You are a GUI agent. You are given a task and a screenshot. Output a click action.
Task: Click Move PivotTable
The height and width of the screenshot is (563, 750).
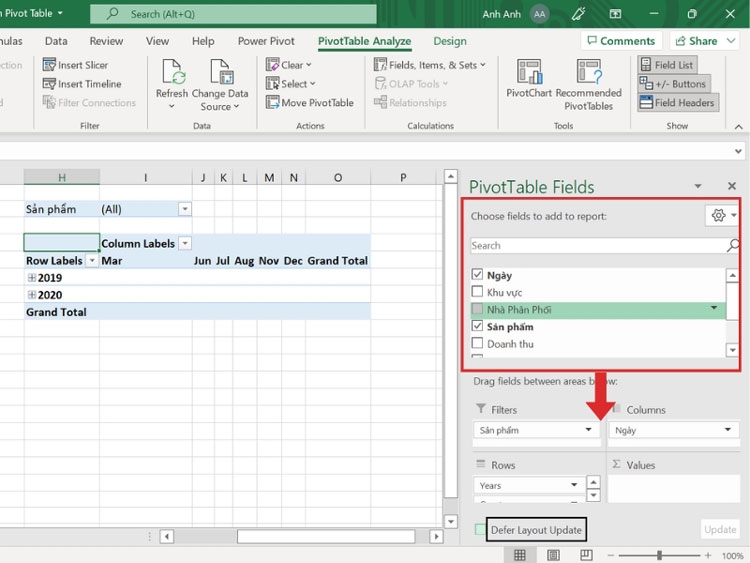[309, 102]
